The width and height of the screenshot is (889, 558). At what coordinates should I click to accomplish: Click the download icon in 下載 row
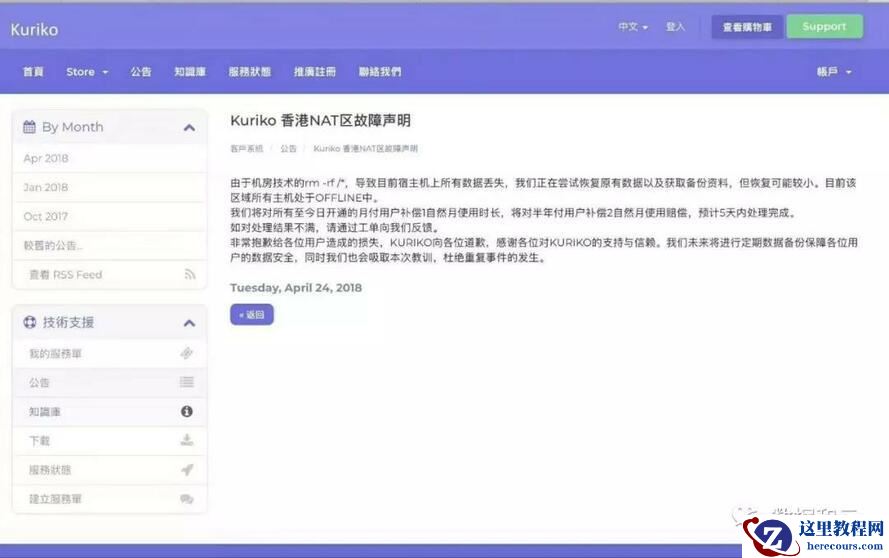[x=187, y=440]
